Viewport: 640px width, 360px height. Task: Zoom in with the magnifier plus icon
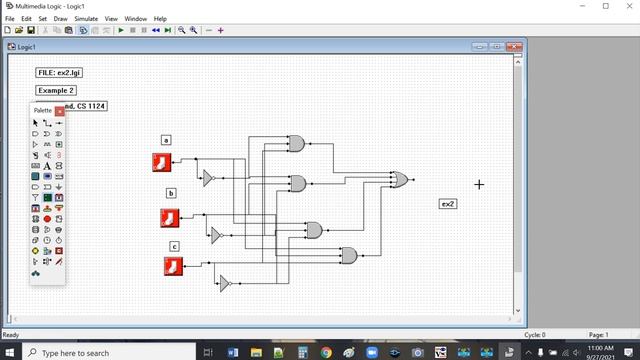coord(193,30)
